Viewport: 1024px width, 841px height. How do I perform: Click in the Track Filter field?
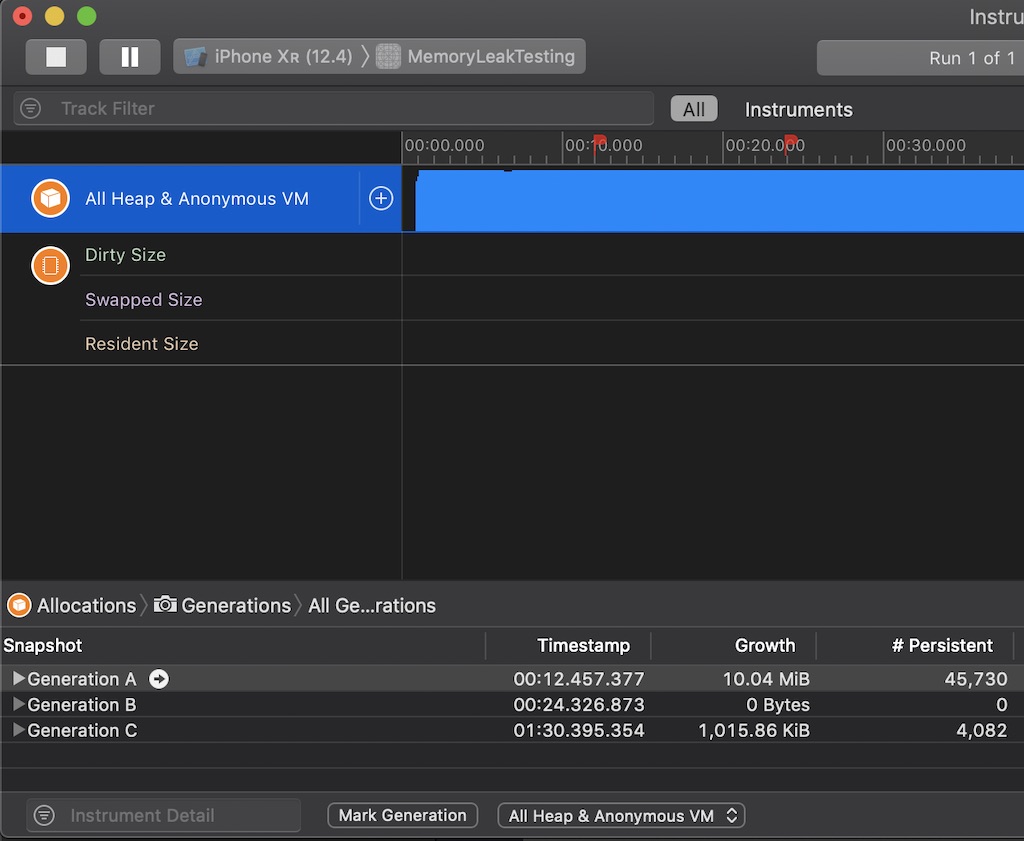click(350, 108)
